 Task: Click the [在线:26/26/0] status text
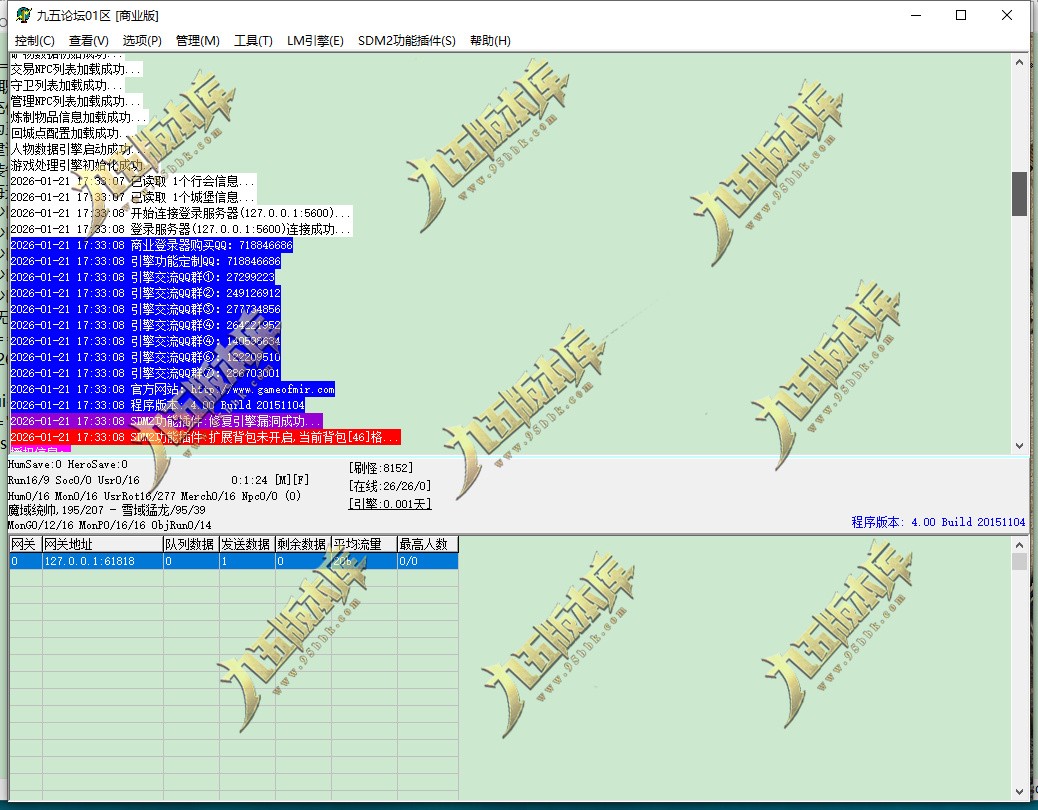click(390, 486)
